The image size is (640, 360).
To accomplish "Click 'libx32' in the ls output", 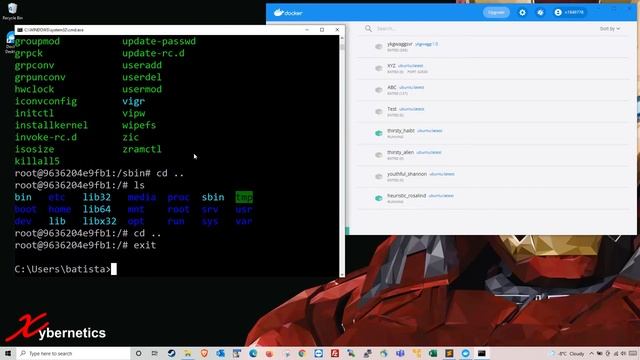I will pyautogui.click(x=100, y=221).
